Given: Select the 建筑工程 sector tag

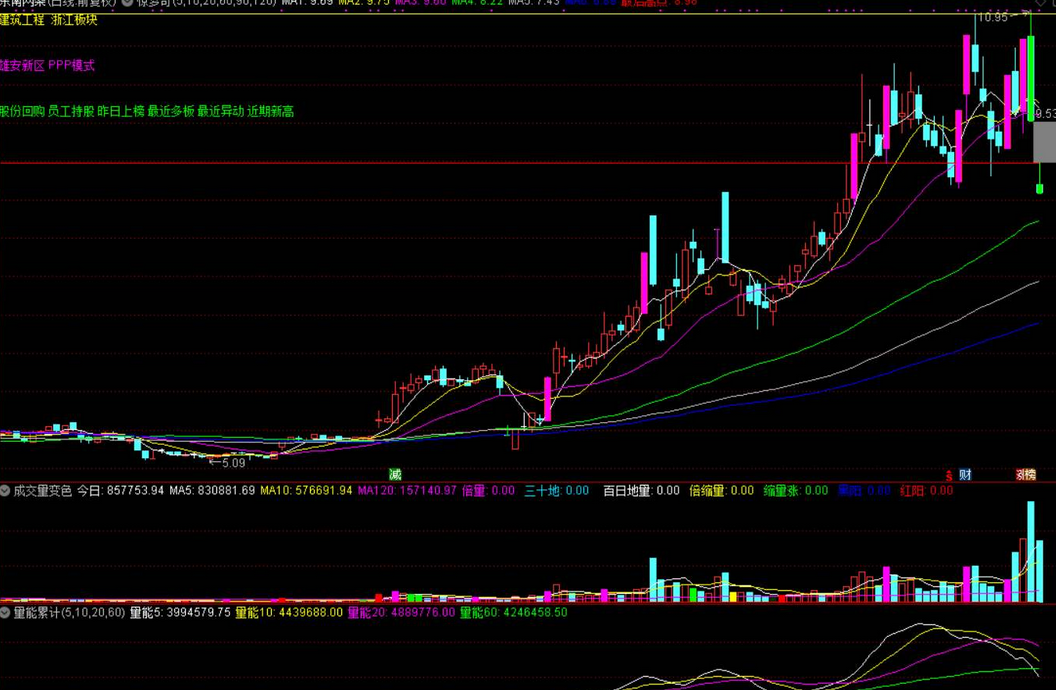Looking at the screenshot, I should coord(22,20).
